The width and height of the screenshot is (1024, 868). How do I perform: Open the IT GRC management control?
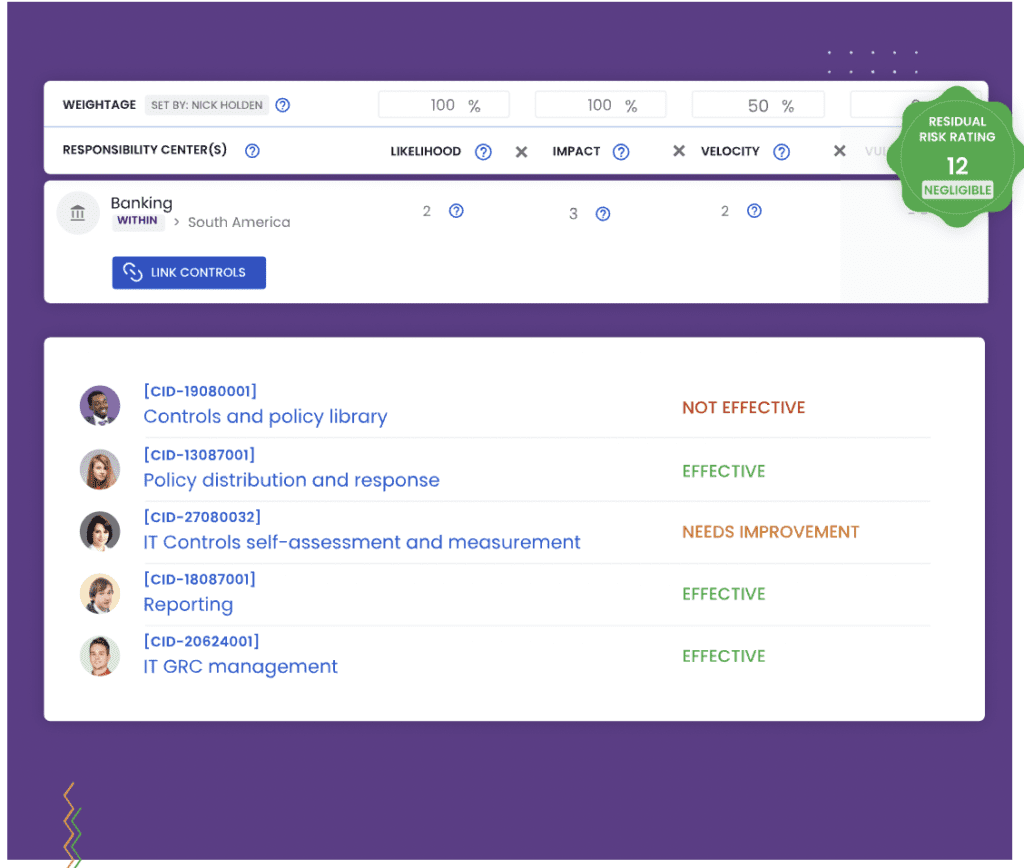240,666
